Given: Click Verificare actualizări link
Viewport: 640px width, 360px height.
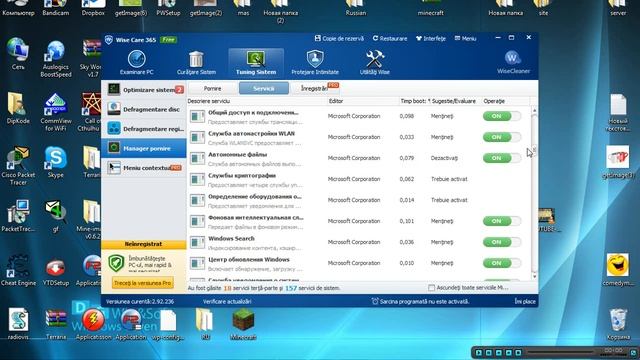Looking at the screenshot, I should click(227, 301).
